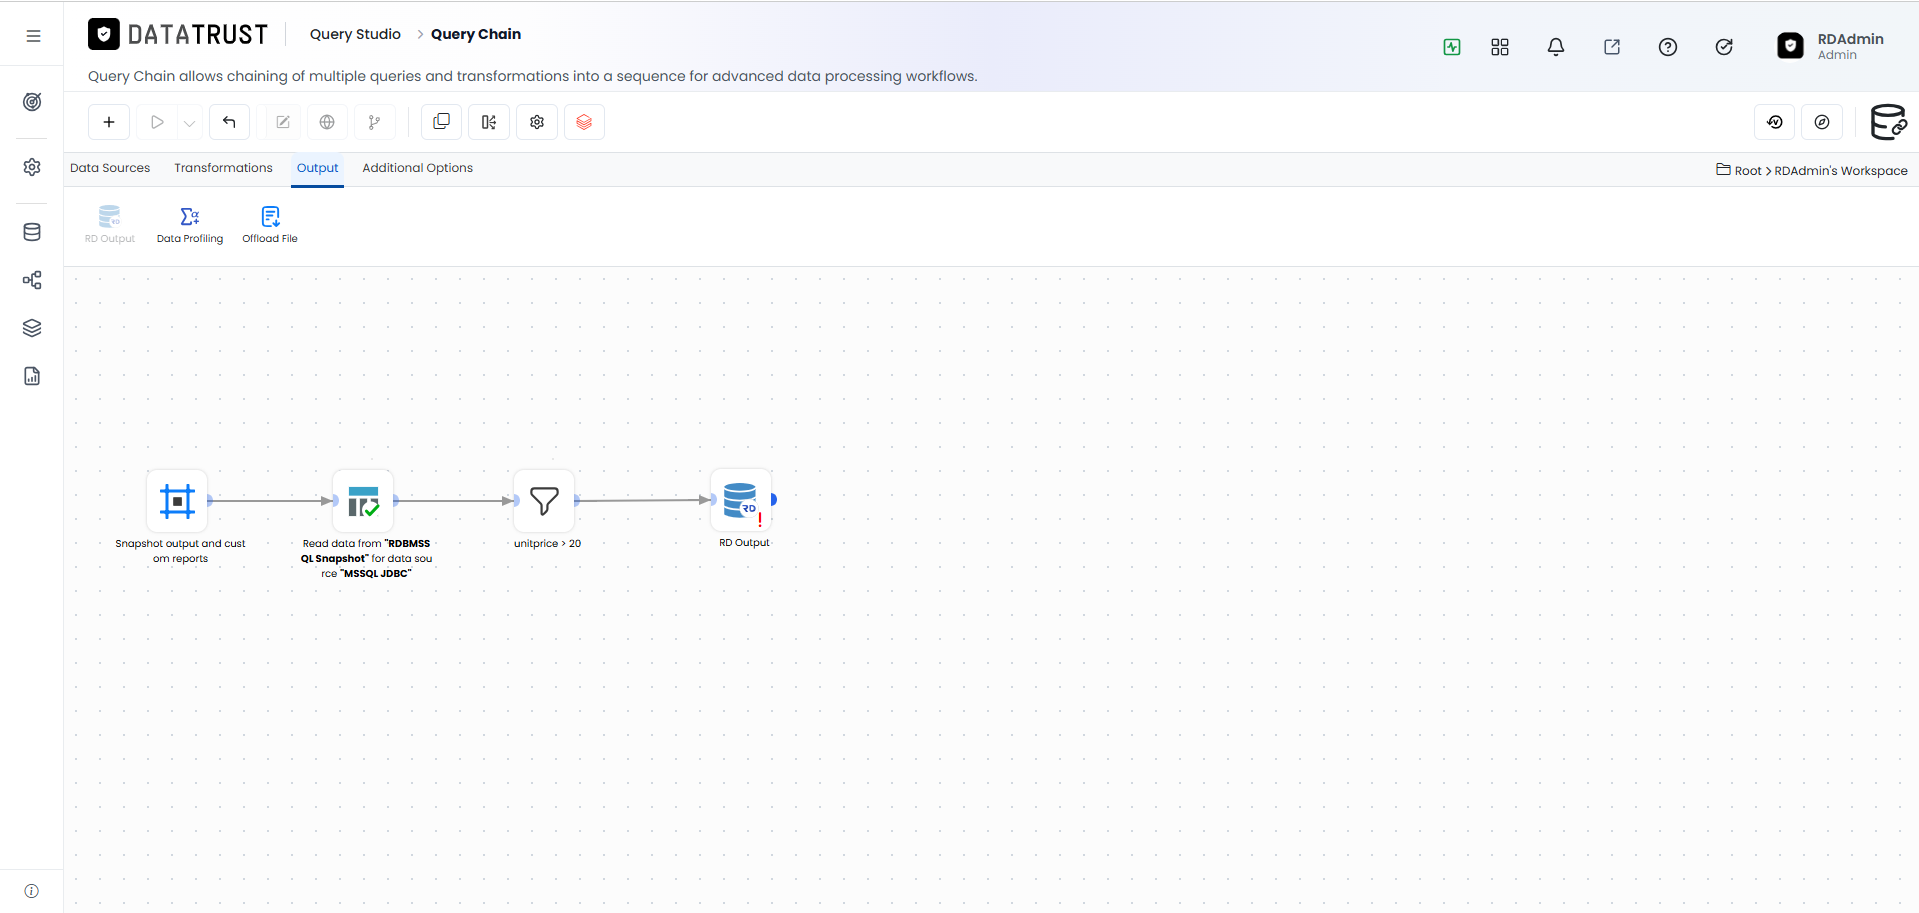
Task: Select the RD Output tool in palette
Action: (x=110, y=225)
